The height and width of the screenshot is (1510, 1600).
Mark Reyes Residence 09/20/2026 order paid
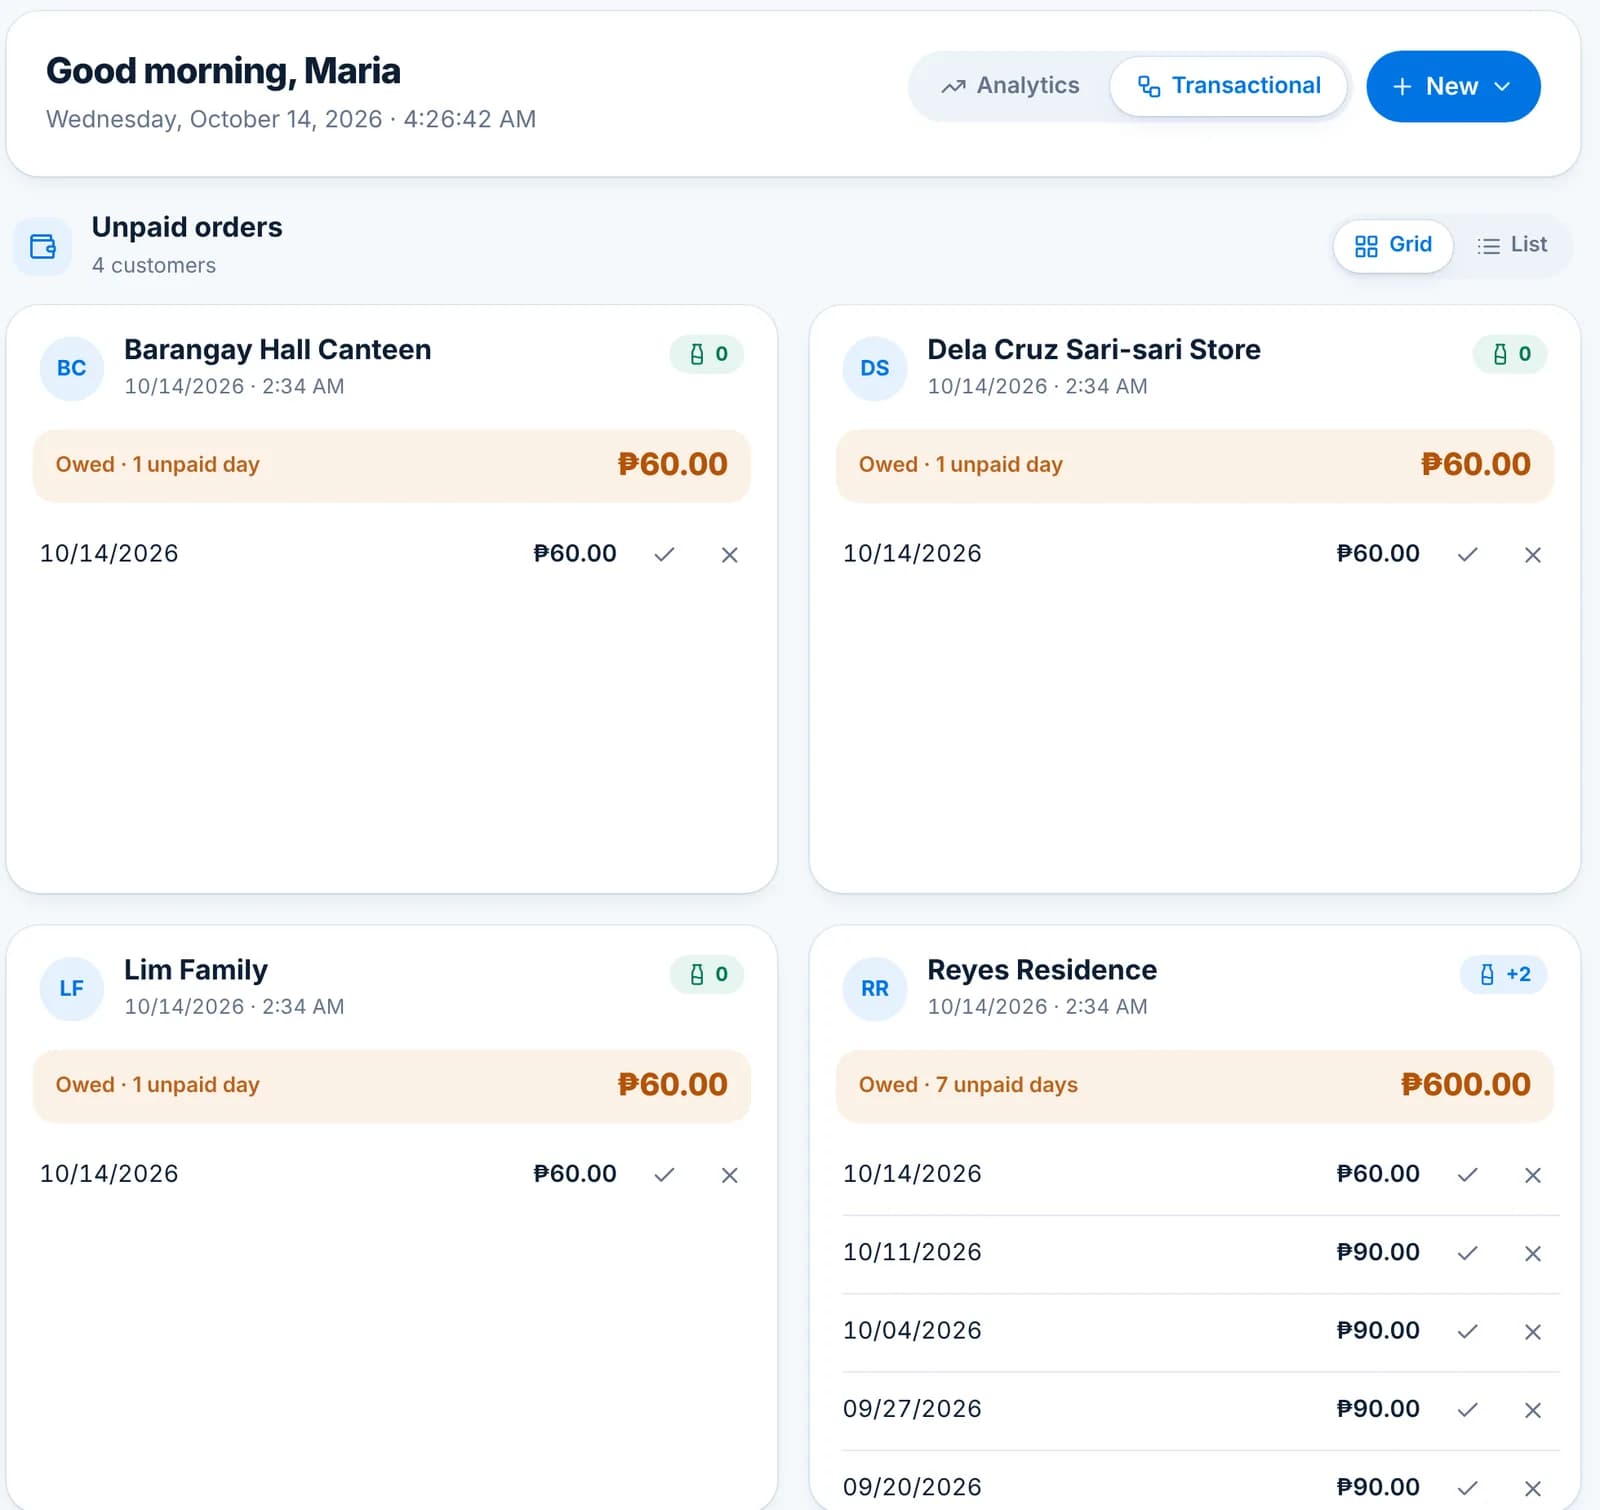pos(1467,1487)
